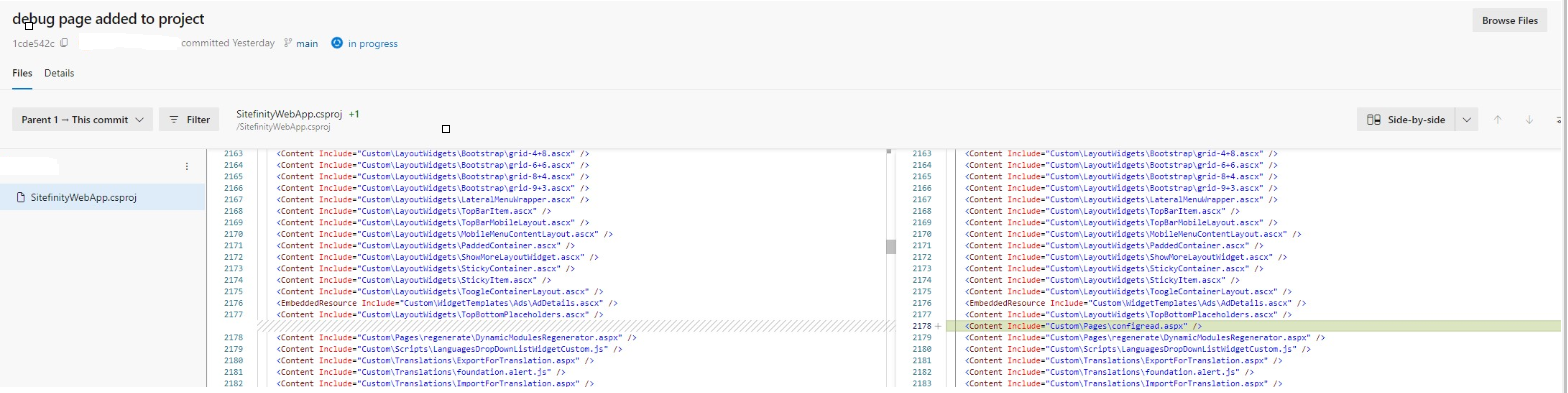1568x393 pixels.
Task: Click the +1 added lines indicator
Action: point(354,114)
